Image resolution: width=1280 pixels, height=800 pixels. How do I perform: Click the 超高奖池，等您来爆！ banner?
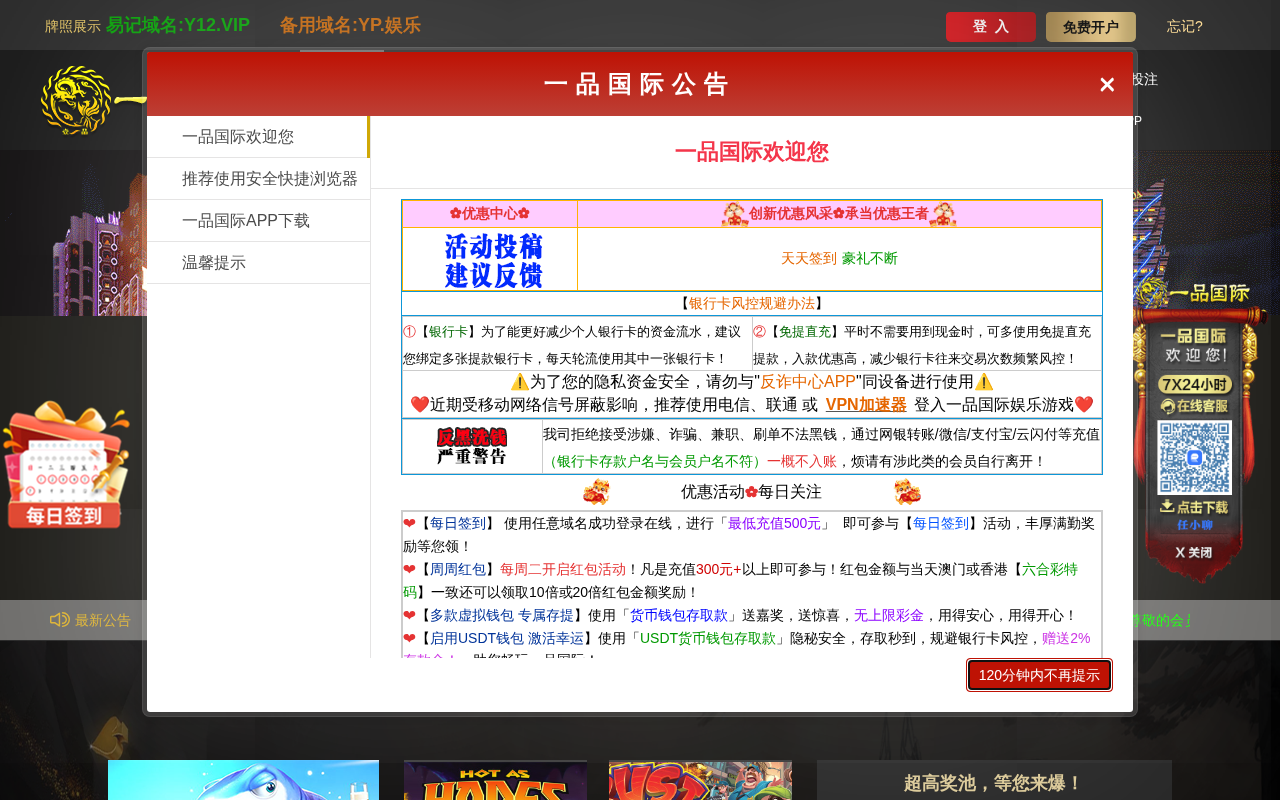(x=994, y=783)
